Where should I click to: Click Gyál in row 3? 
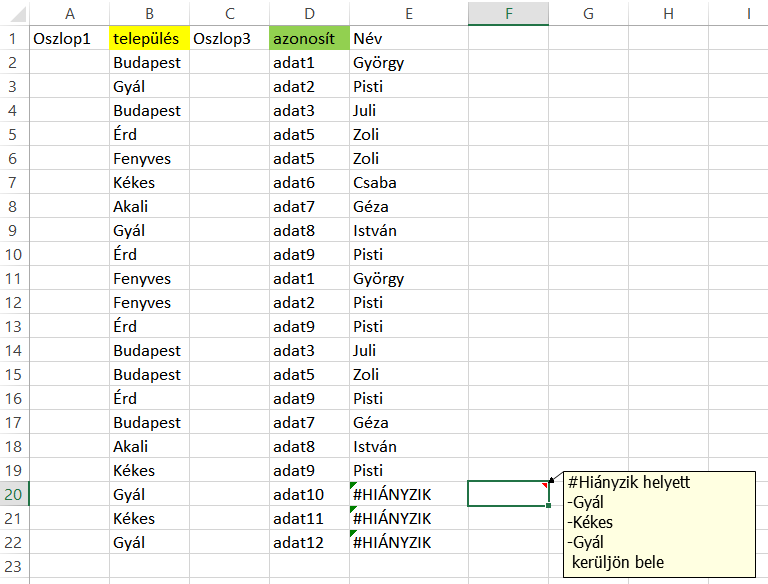149,86
